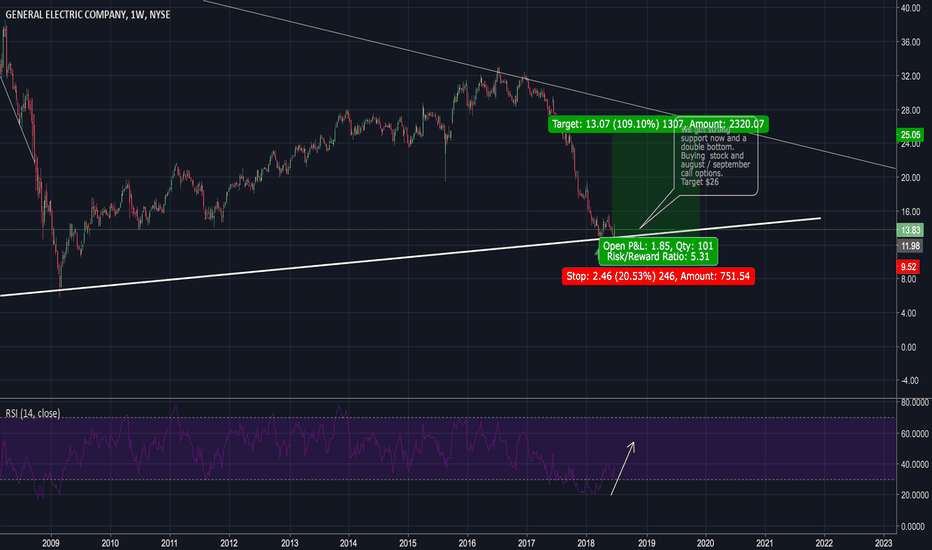Select the RSI (14, close) indicator label
Image resolution: width=932 pixels, height=550 pixels.
click(x=33, y=413)
